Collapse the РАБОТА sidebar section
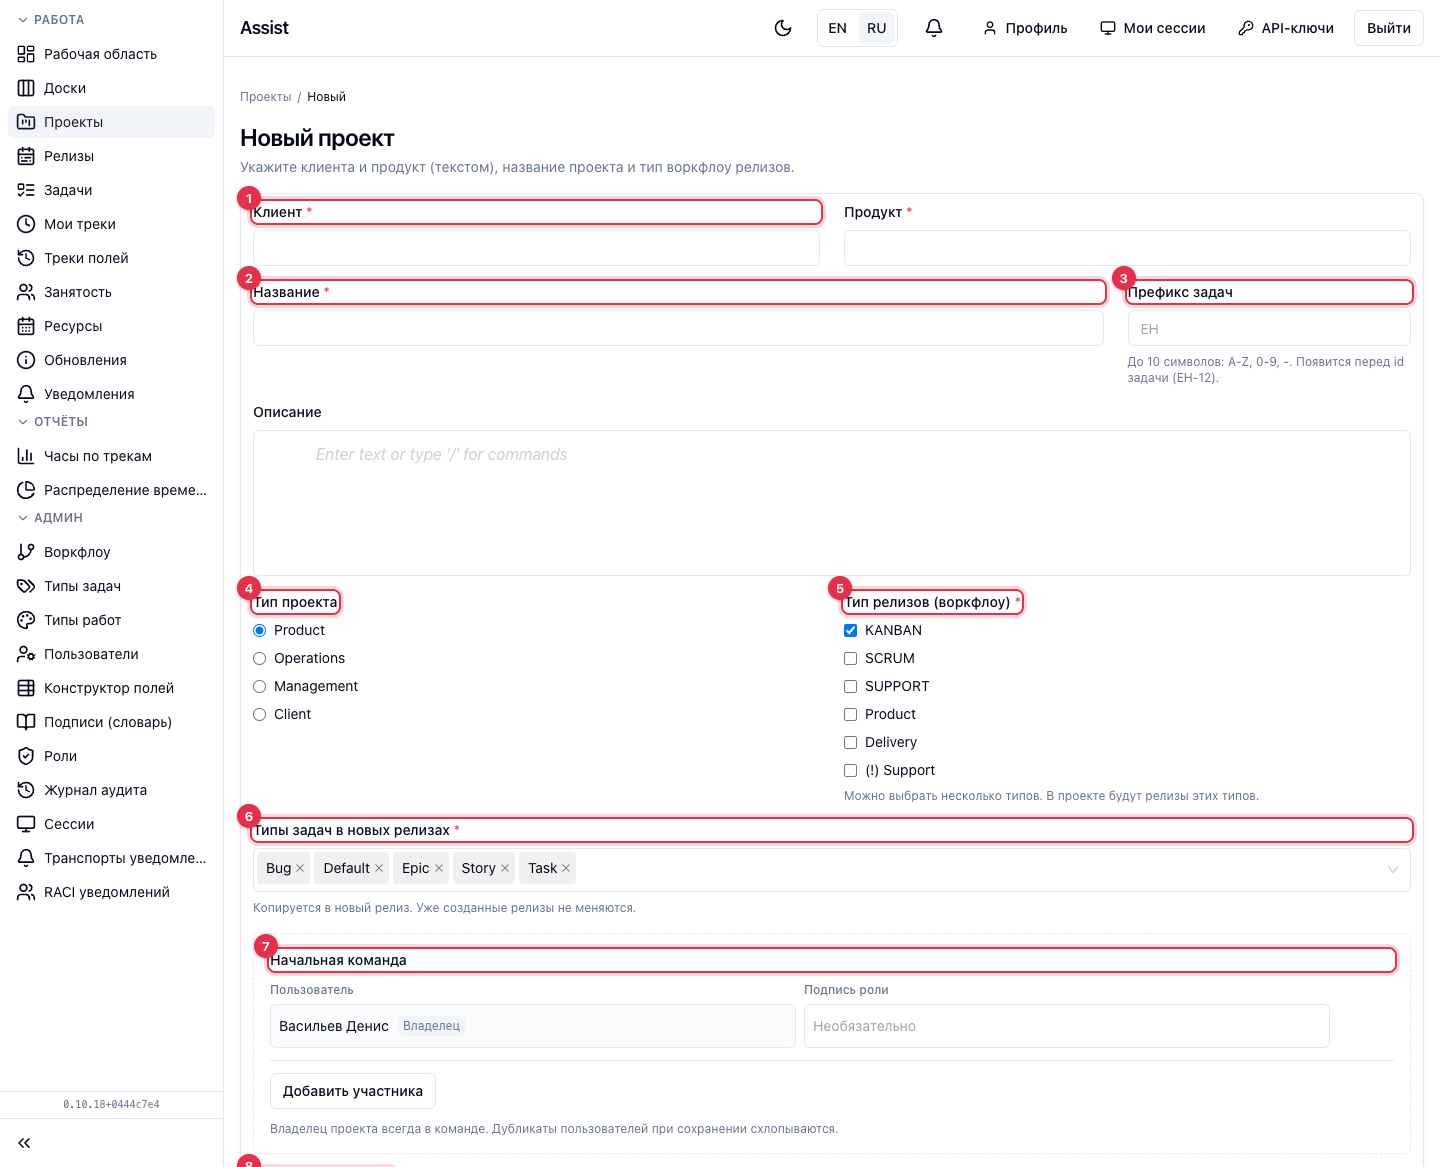Viewport: 1440px width, 1167px height. [51, 20]
